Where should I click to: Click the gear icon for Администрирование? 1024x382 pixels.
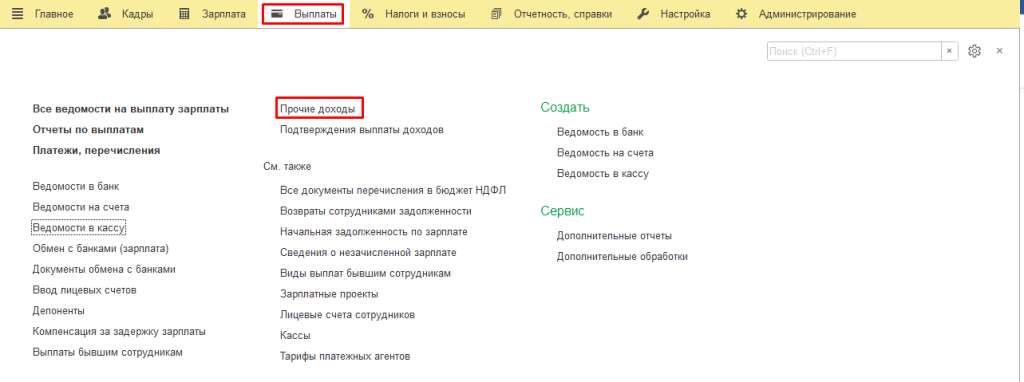(741, 14)
